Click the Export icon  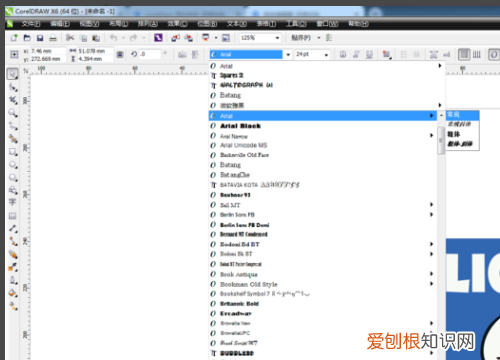point(189,38)
